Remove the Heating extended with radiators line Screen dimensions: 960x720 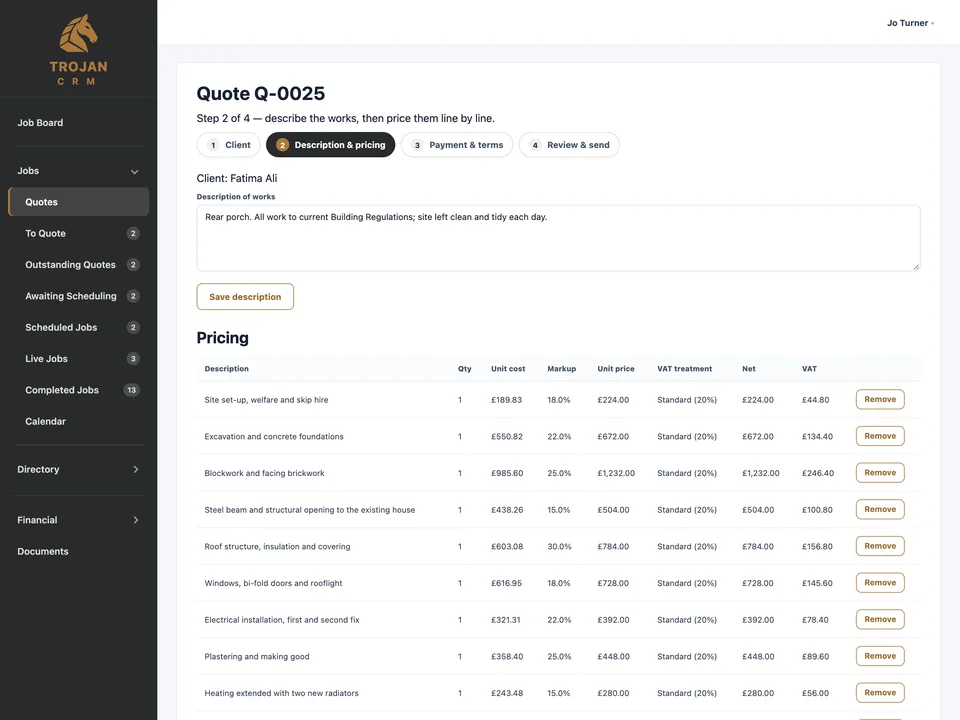880,693
